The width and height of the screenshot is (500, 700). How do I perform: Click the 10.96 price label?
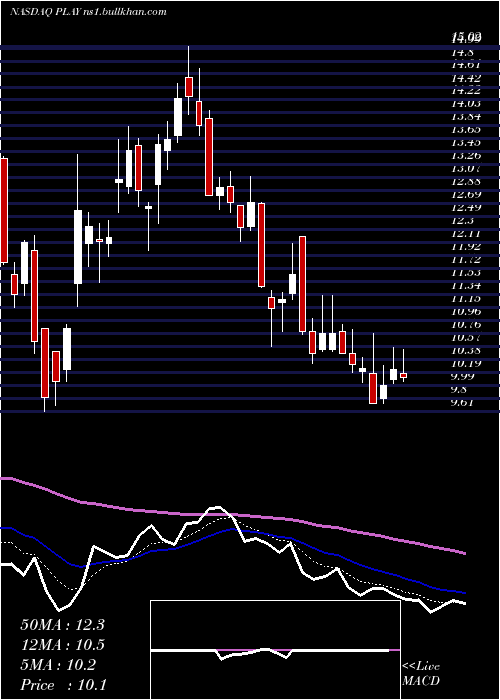[466, 311]
